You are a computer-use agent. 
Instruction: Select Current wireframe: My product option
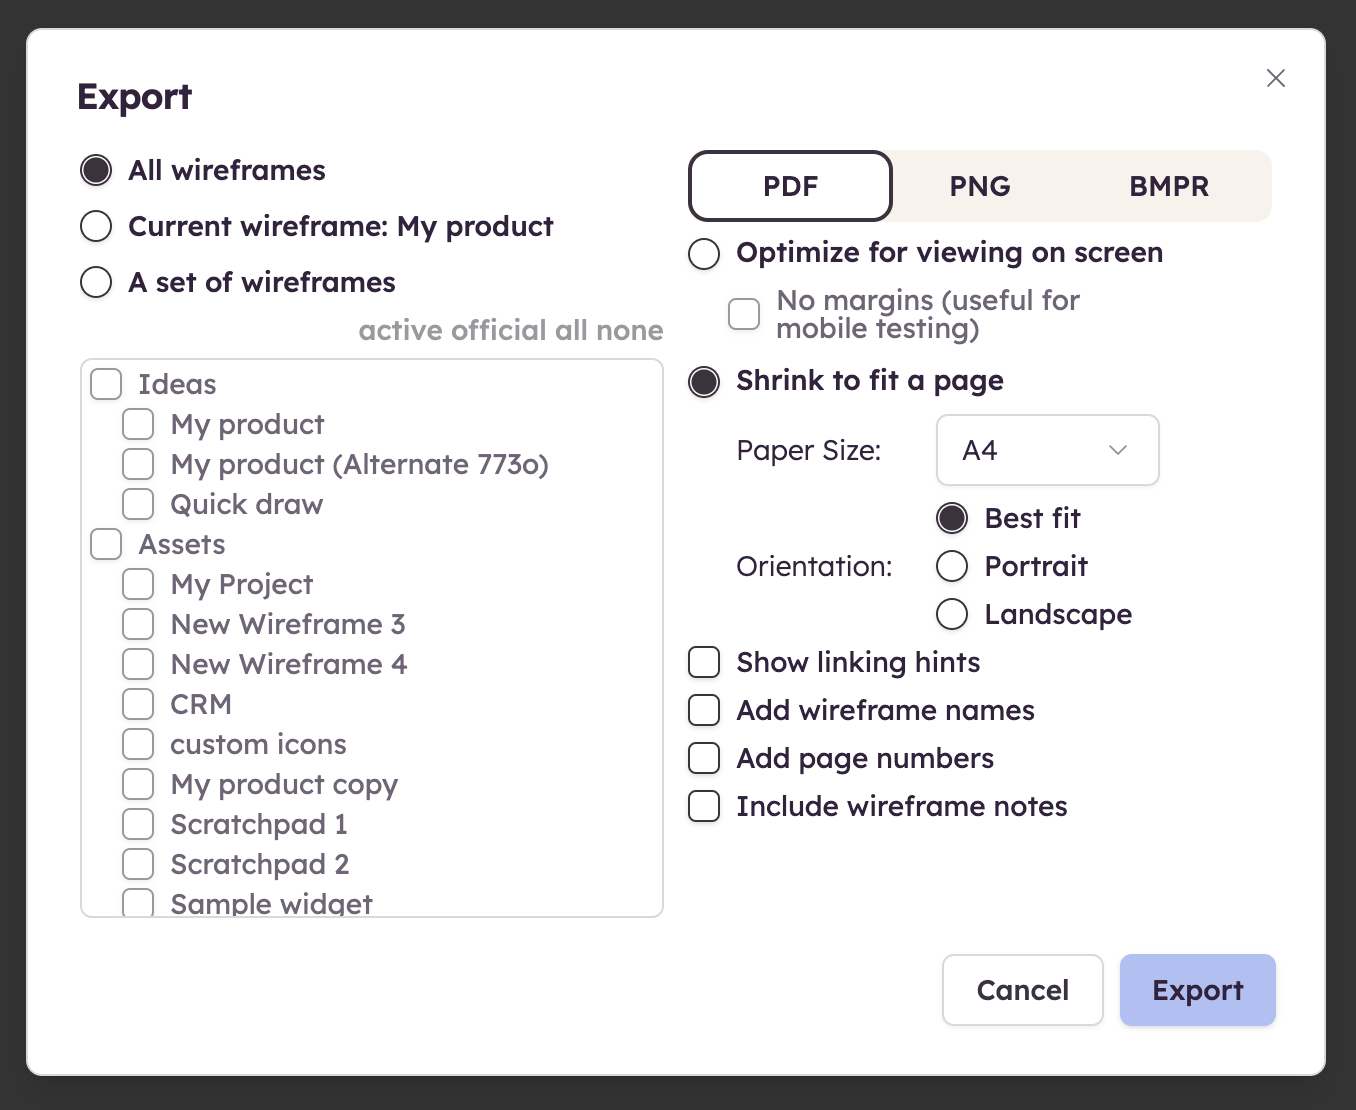(96, 226)
